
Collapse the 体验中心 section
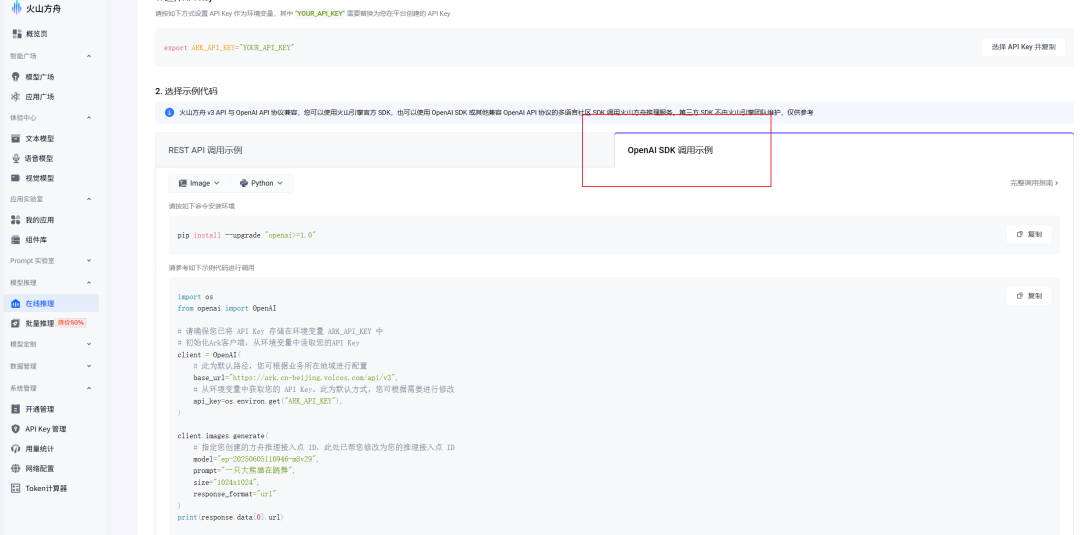[x=89, y=118]
